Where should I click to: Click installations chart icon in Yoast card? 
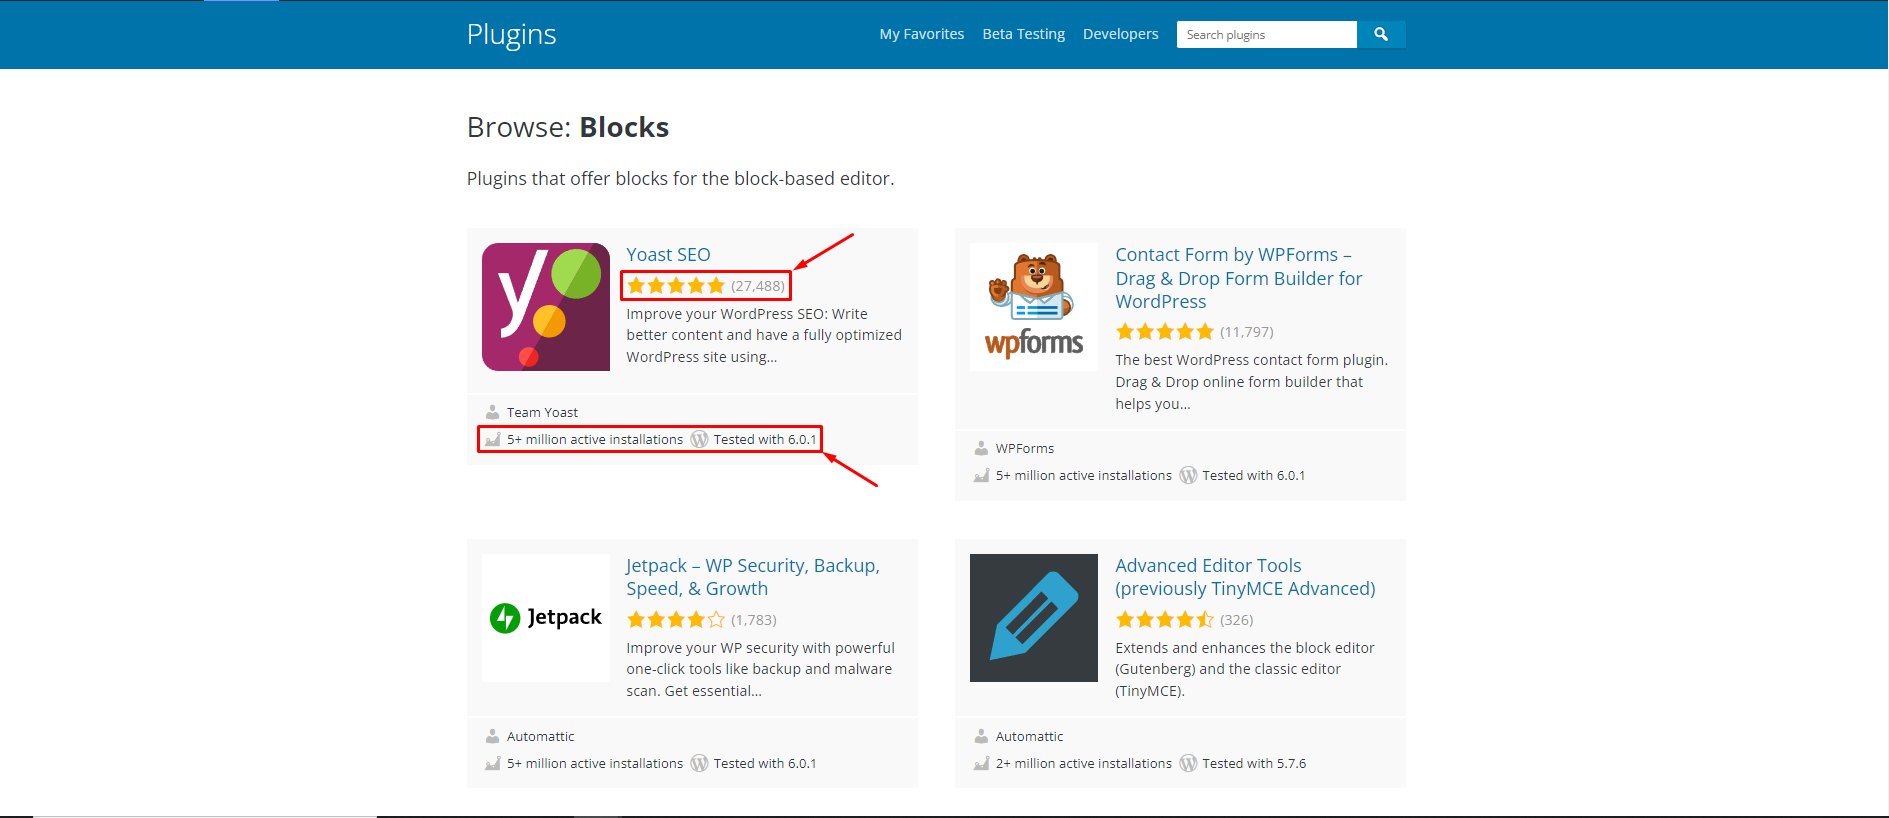coord(493,439)
